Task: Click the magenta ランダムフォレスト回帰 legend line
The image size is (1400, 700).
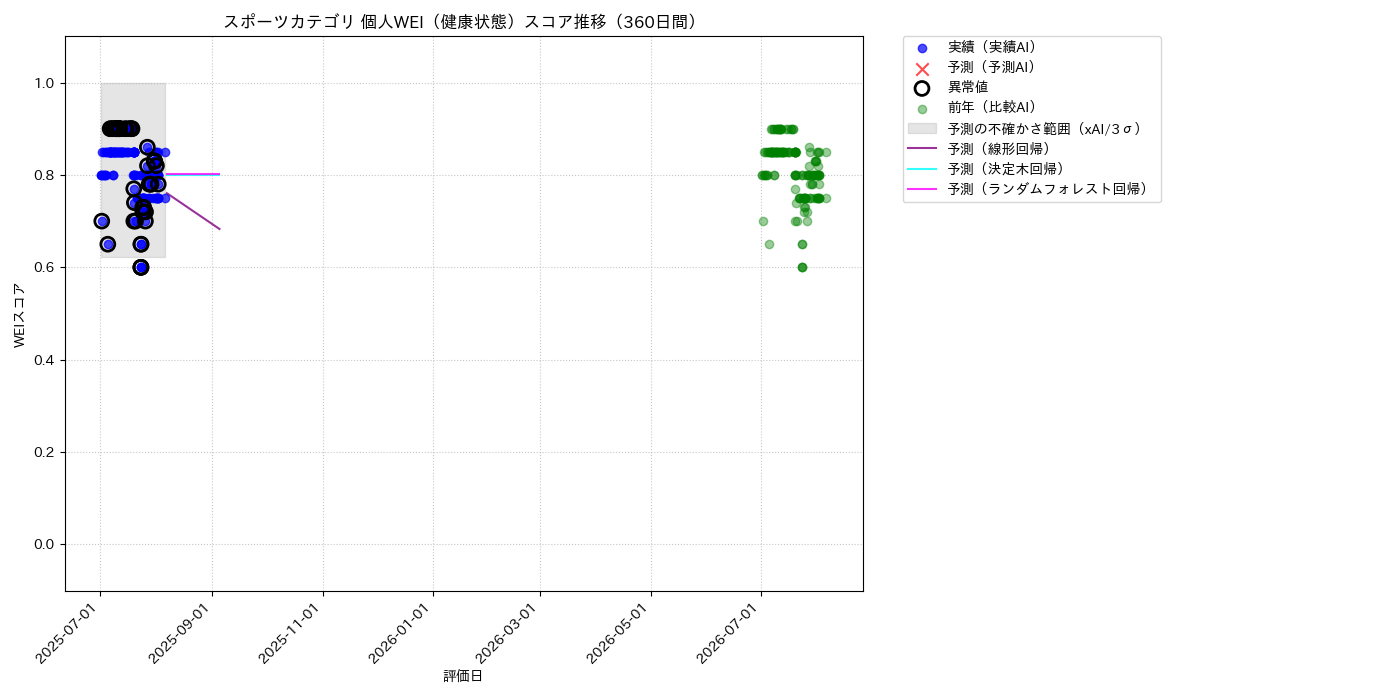Action: point(922,189)
